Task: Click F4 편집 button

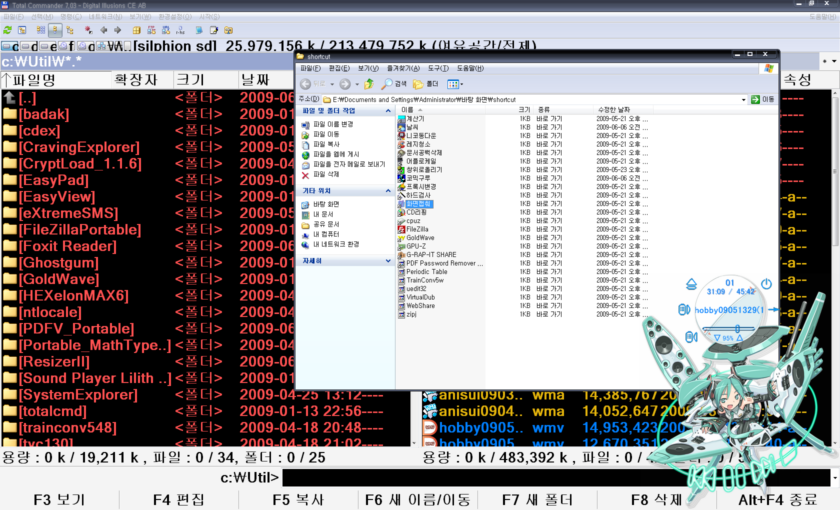Action: click(x=178, y=500)
